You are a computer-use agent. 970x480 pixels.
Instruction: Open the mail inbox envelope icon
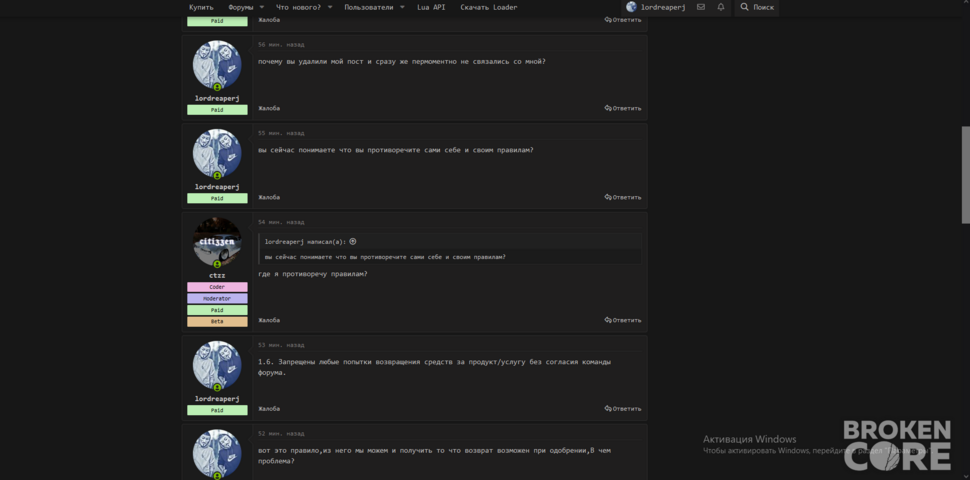click(x=700, y=7)
